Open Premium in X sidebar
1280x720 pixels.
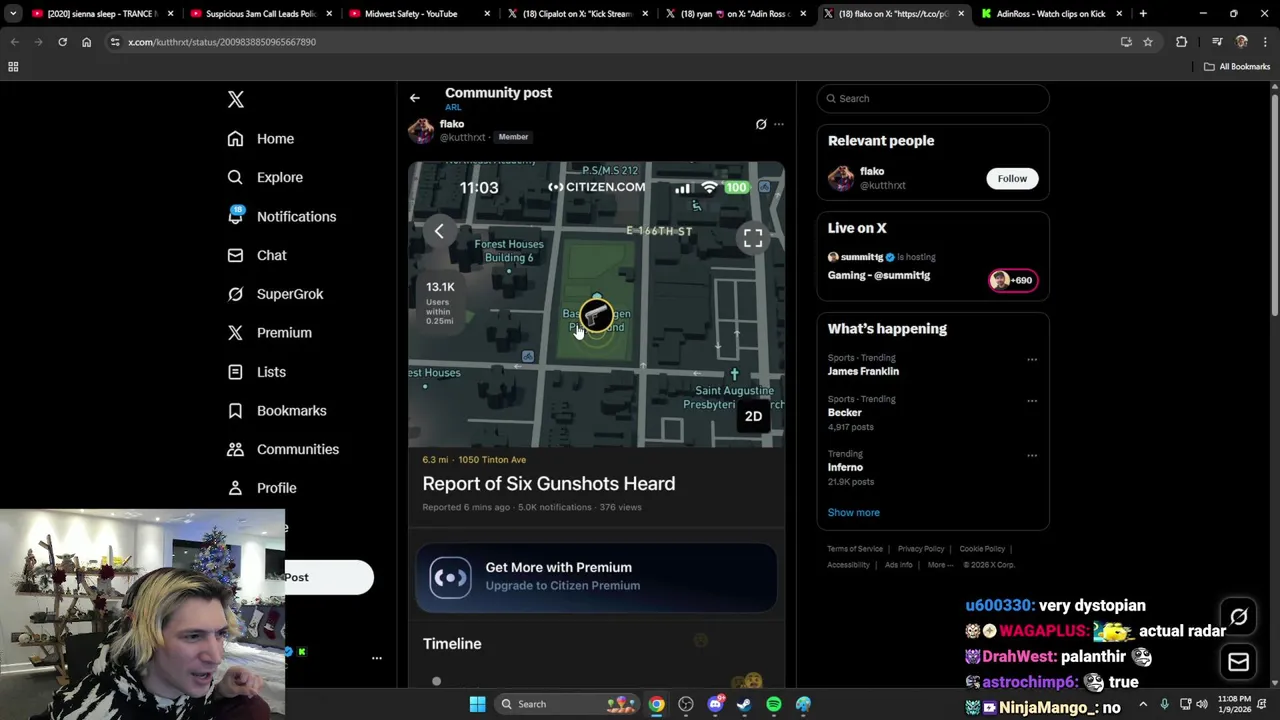[x=270, y=333]
